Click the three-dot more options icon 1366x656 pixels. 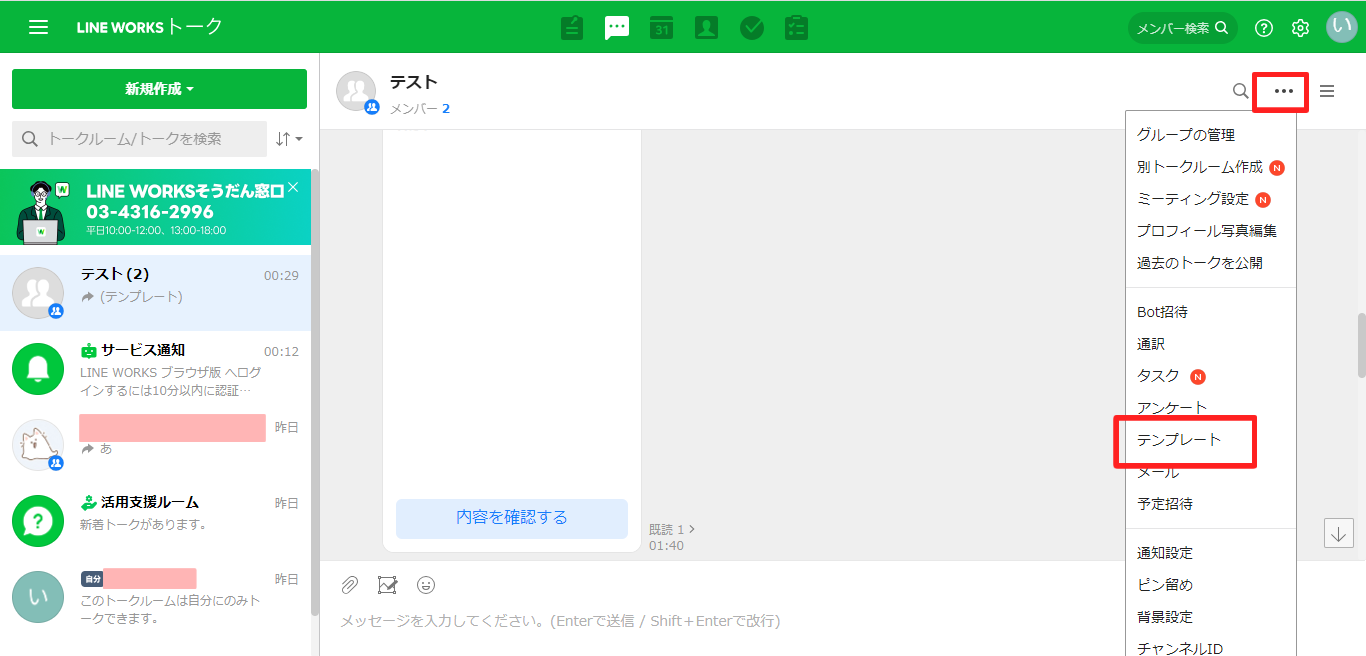coord(1284,91)
